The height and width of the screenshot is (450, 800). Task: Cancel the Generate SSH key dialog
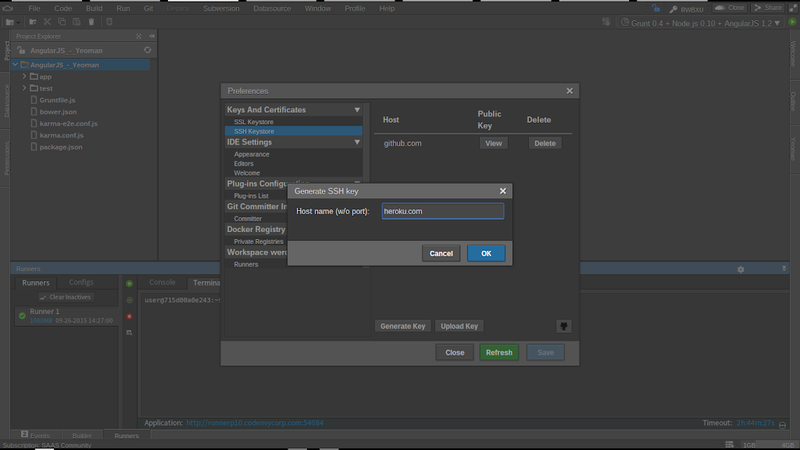tap(441, 254)
